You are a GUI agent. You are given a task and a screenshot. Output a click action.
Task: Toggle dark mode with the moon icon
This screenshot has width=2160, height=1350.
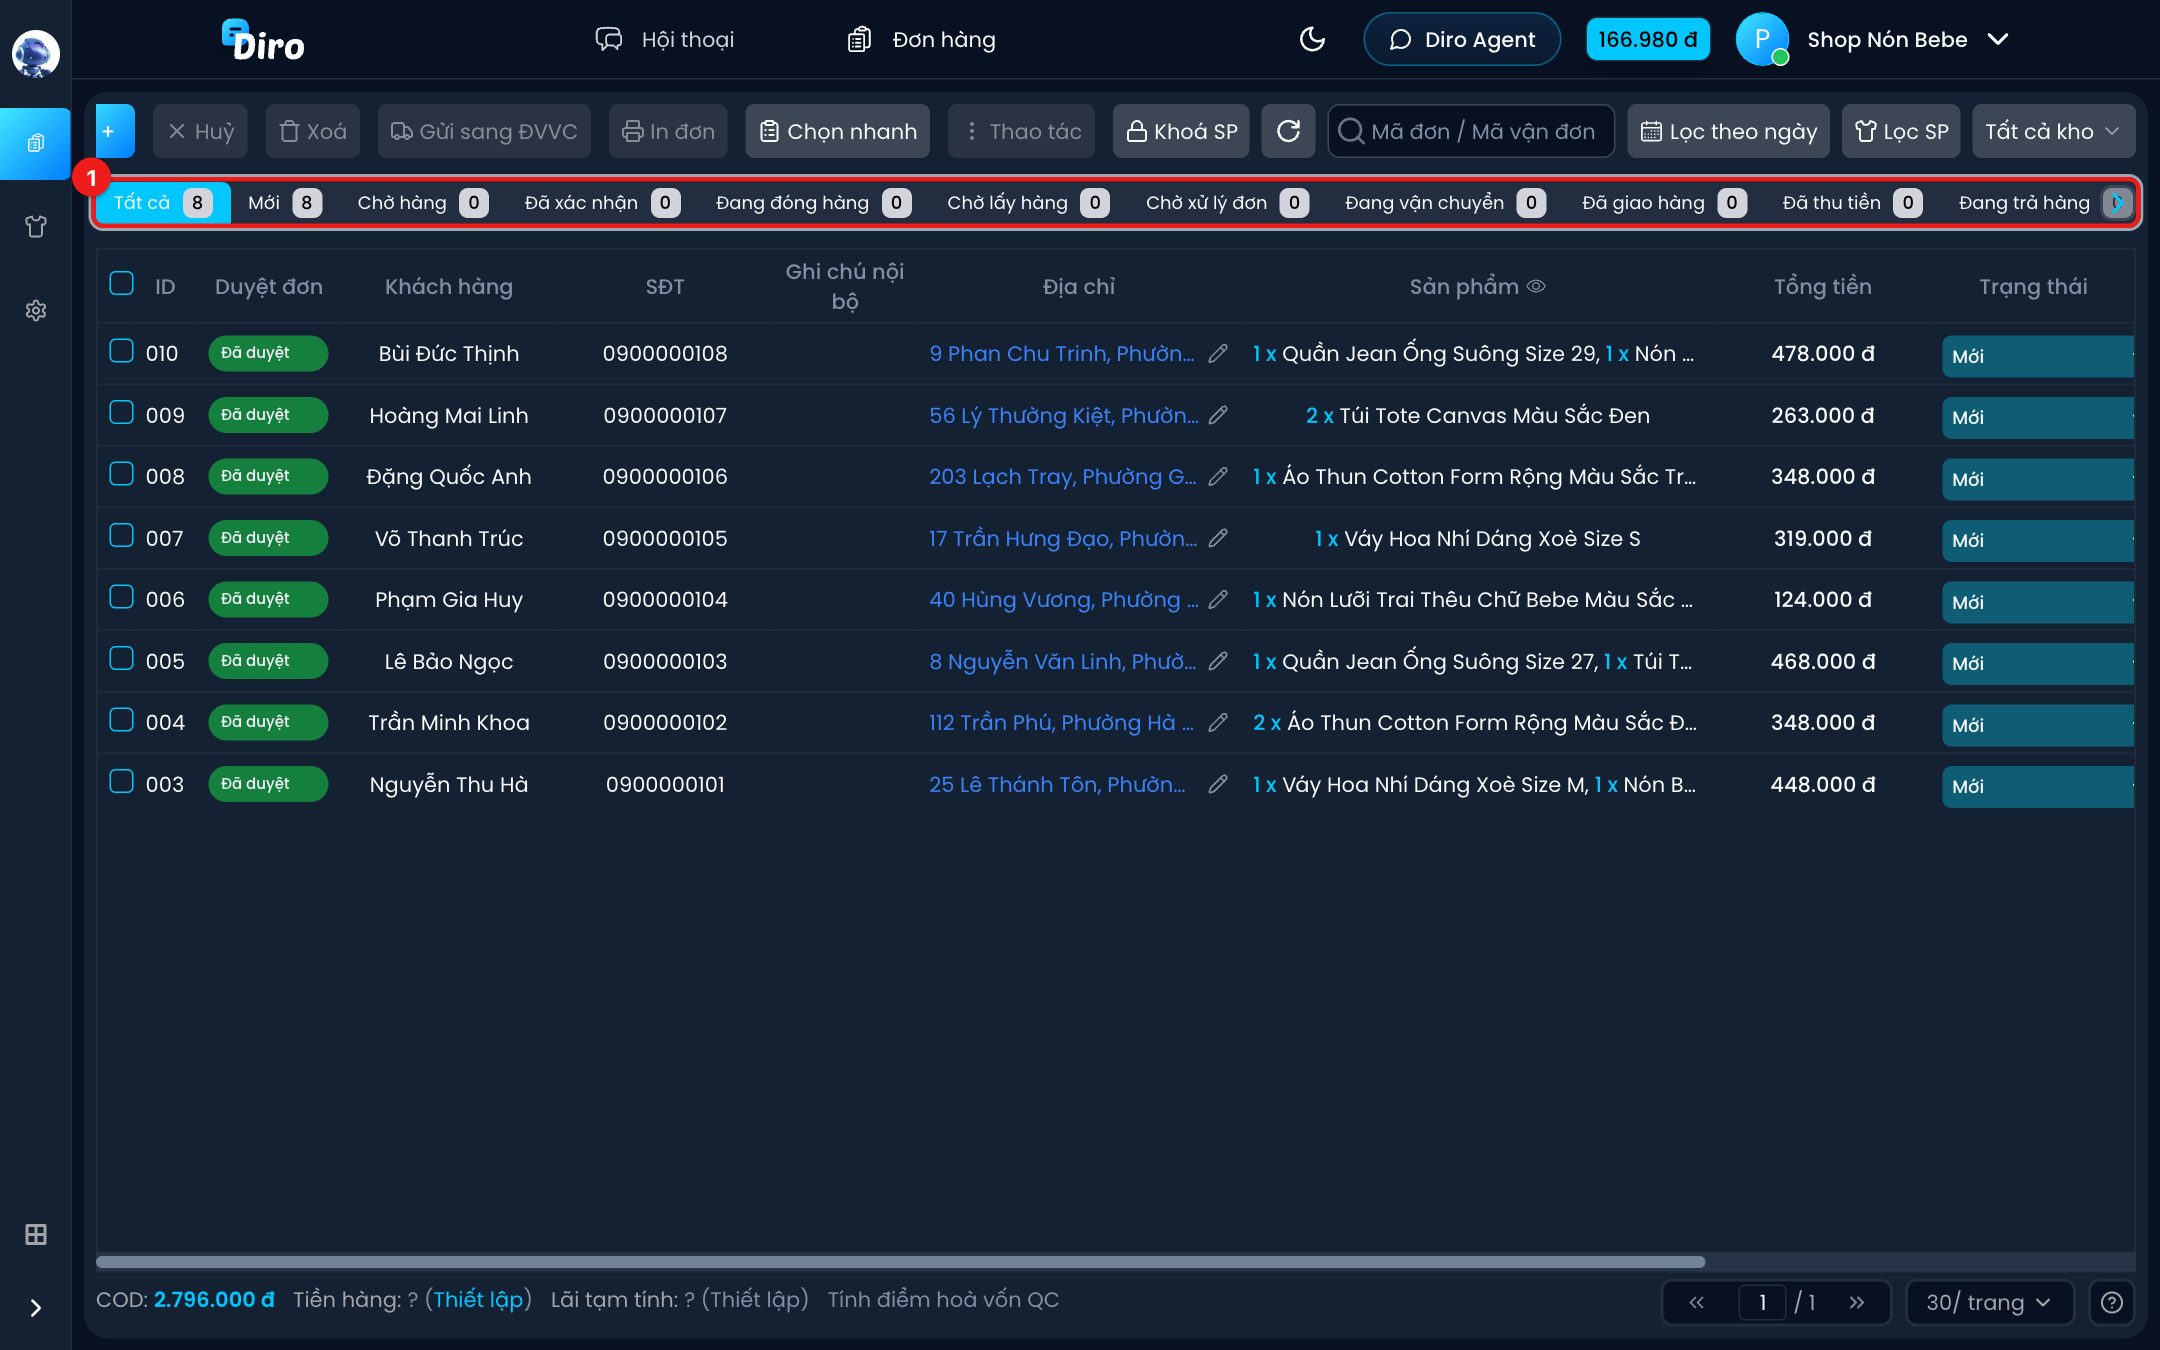click(1311, 39)
